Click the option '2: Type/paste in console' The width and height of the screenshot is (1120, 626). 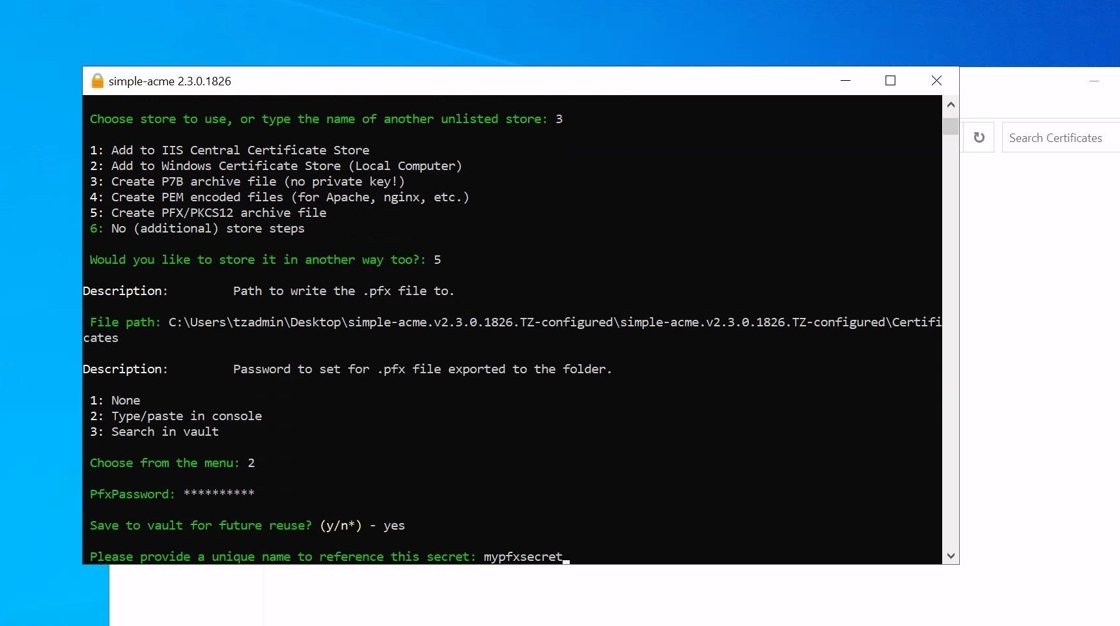pyautogui.click(x=176, y=416)
